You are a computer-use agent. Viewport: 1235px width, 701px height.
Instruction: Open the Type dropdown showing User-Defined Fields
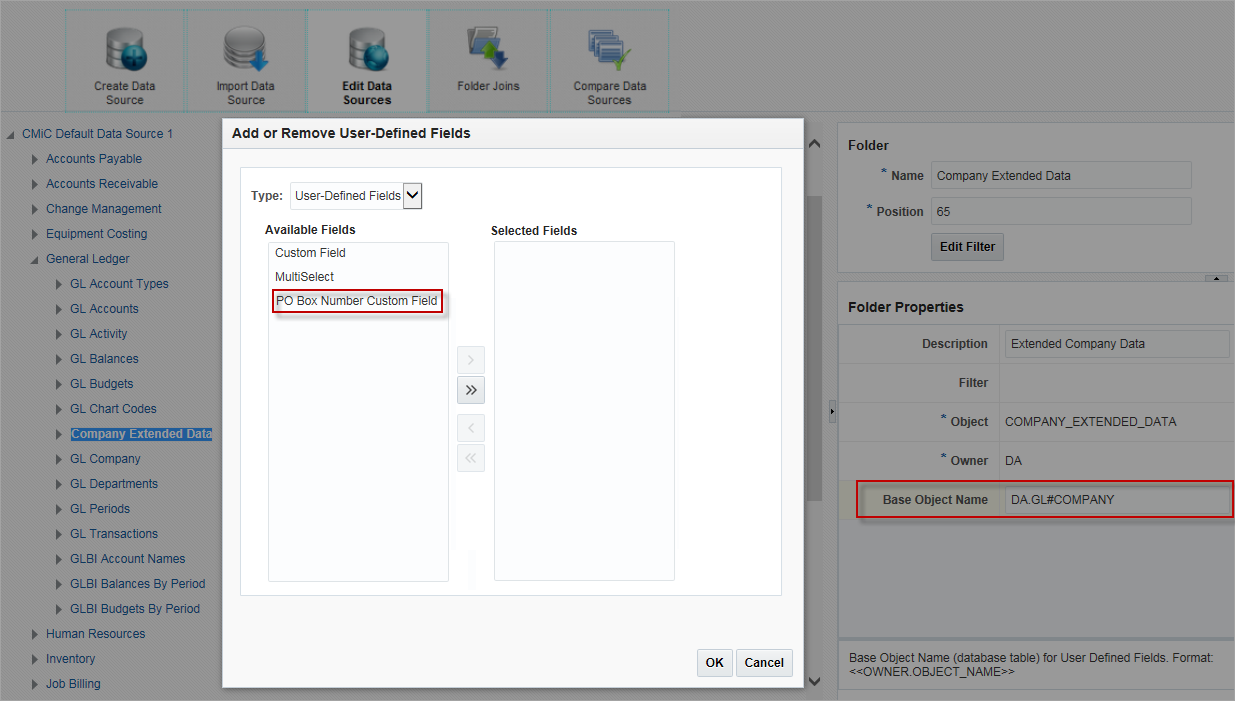click(x=412, y=196)
